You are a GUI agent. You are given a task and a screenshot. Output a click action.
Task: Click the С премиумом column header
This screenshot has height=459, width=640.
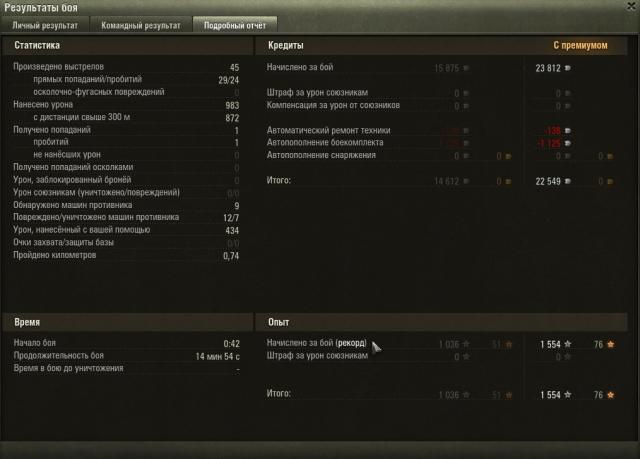click(x=580, y=45)
